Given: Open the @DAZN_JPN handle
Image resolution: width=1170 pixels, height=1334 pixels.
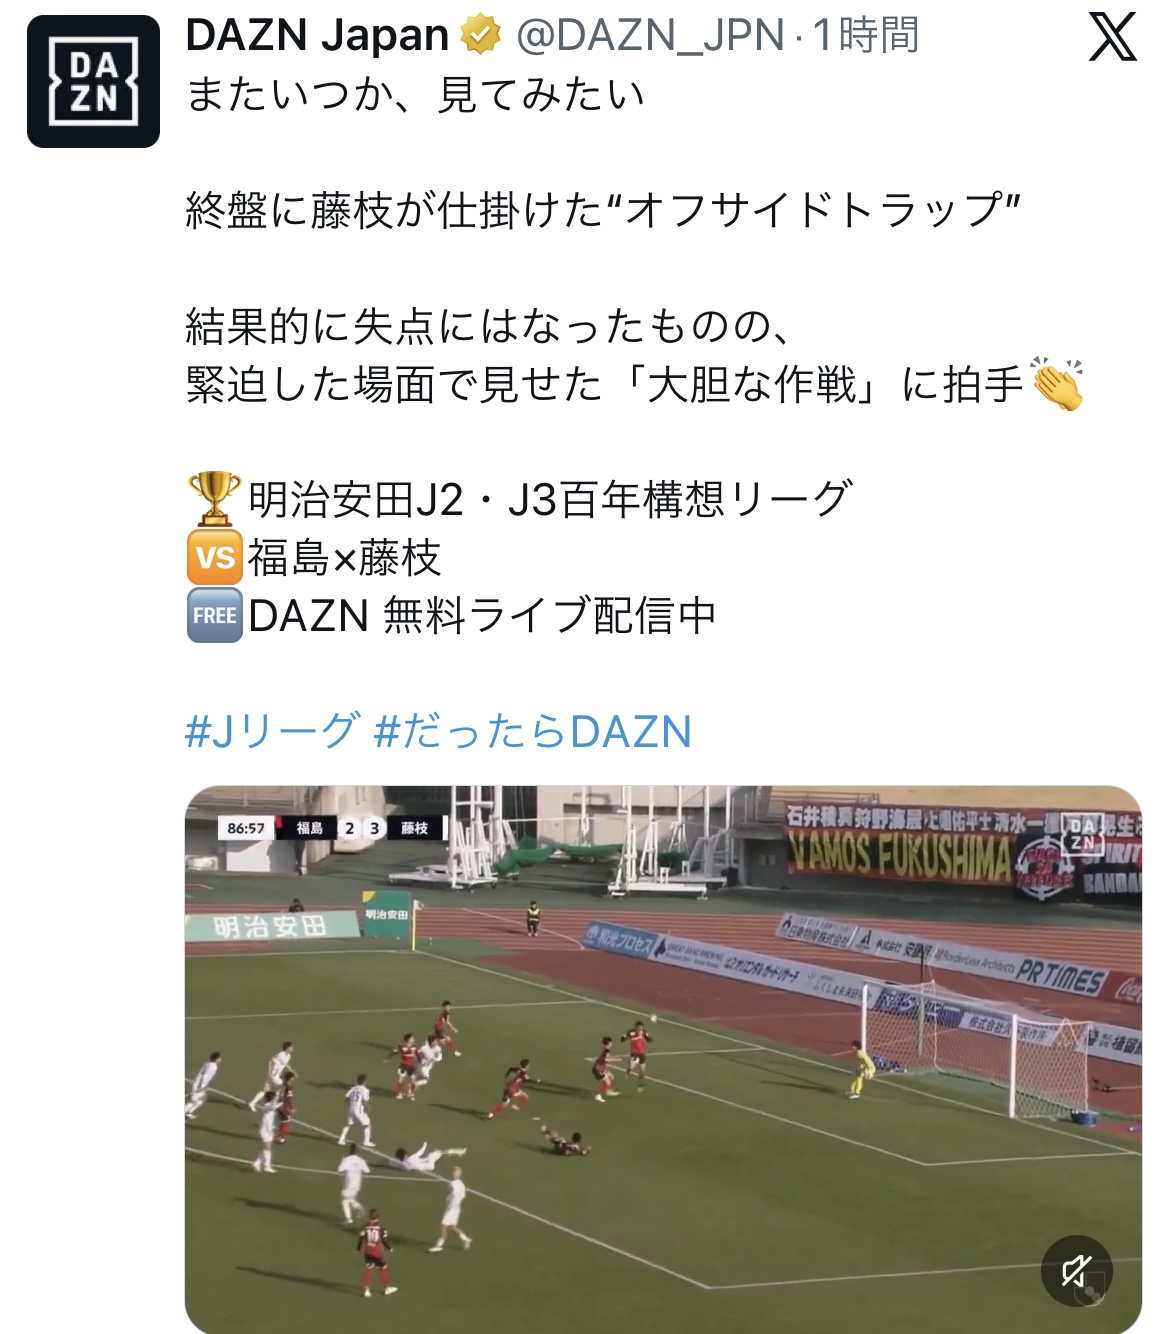Looking at the screenshot, I should [650, 36].
